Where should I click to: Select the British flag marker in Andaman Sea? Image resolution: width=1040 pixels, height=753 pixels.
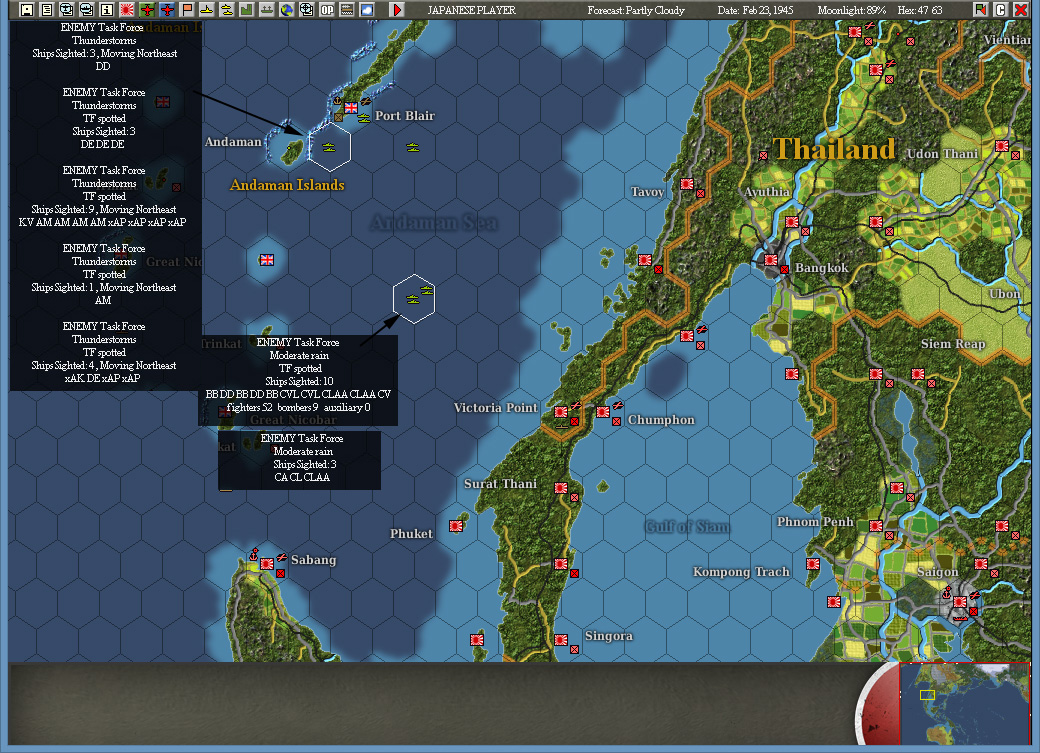coord(267,259)
